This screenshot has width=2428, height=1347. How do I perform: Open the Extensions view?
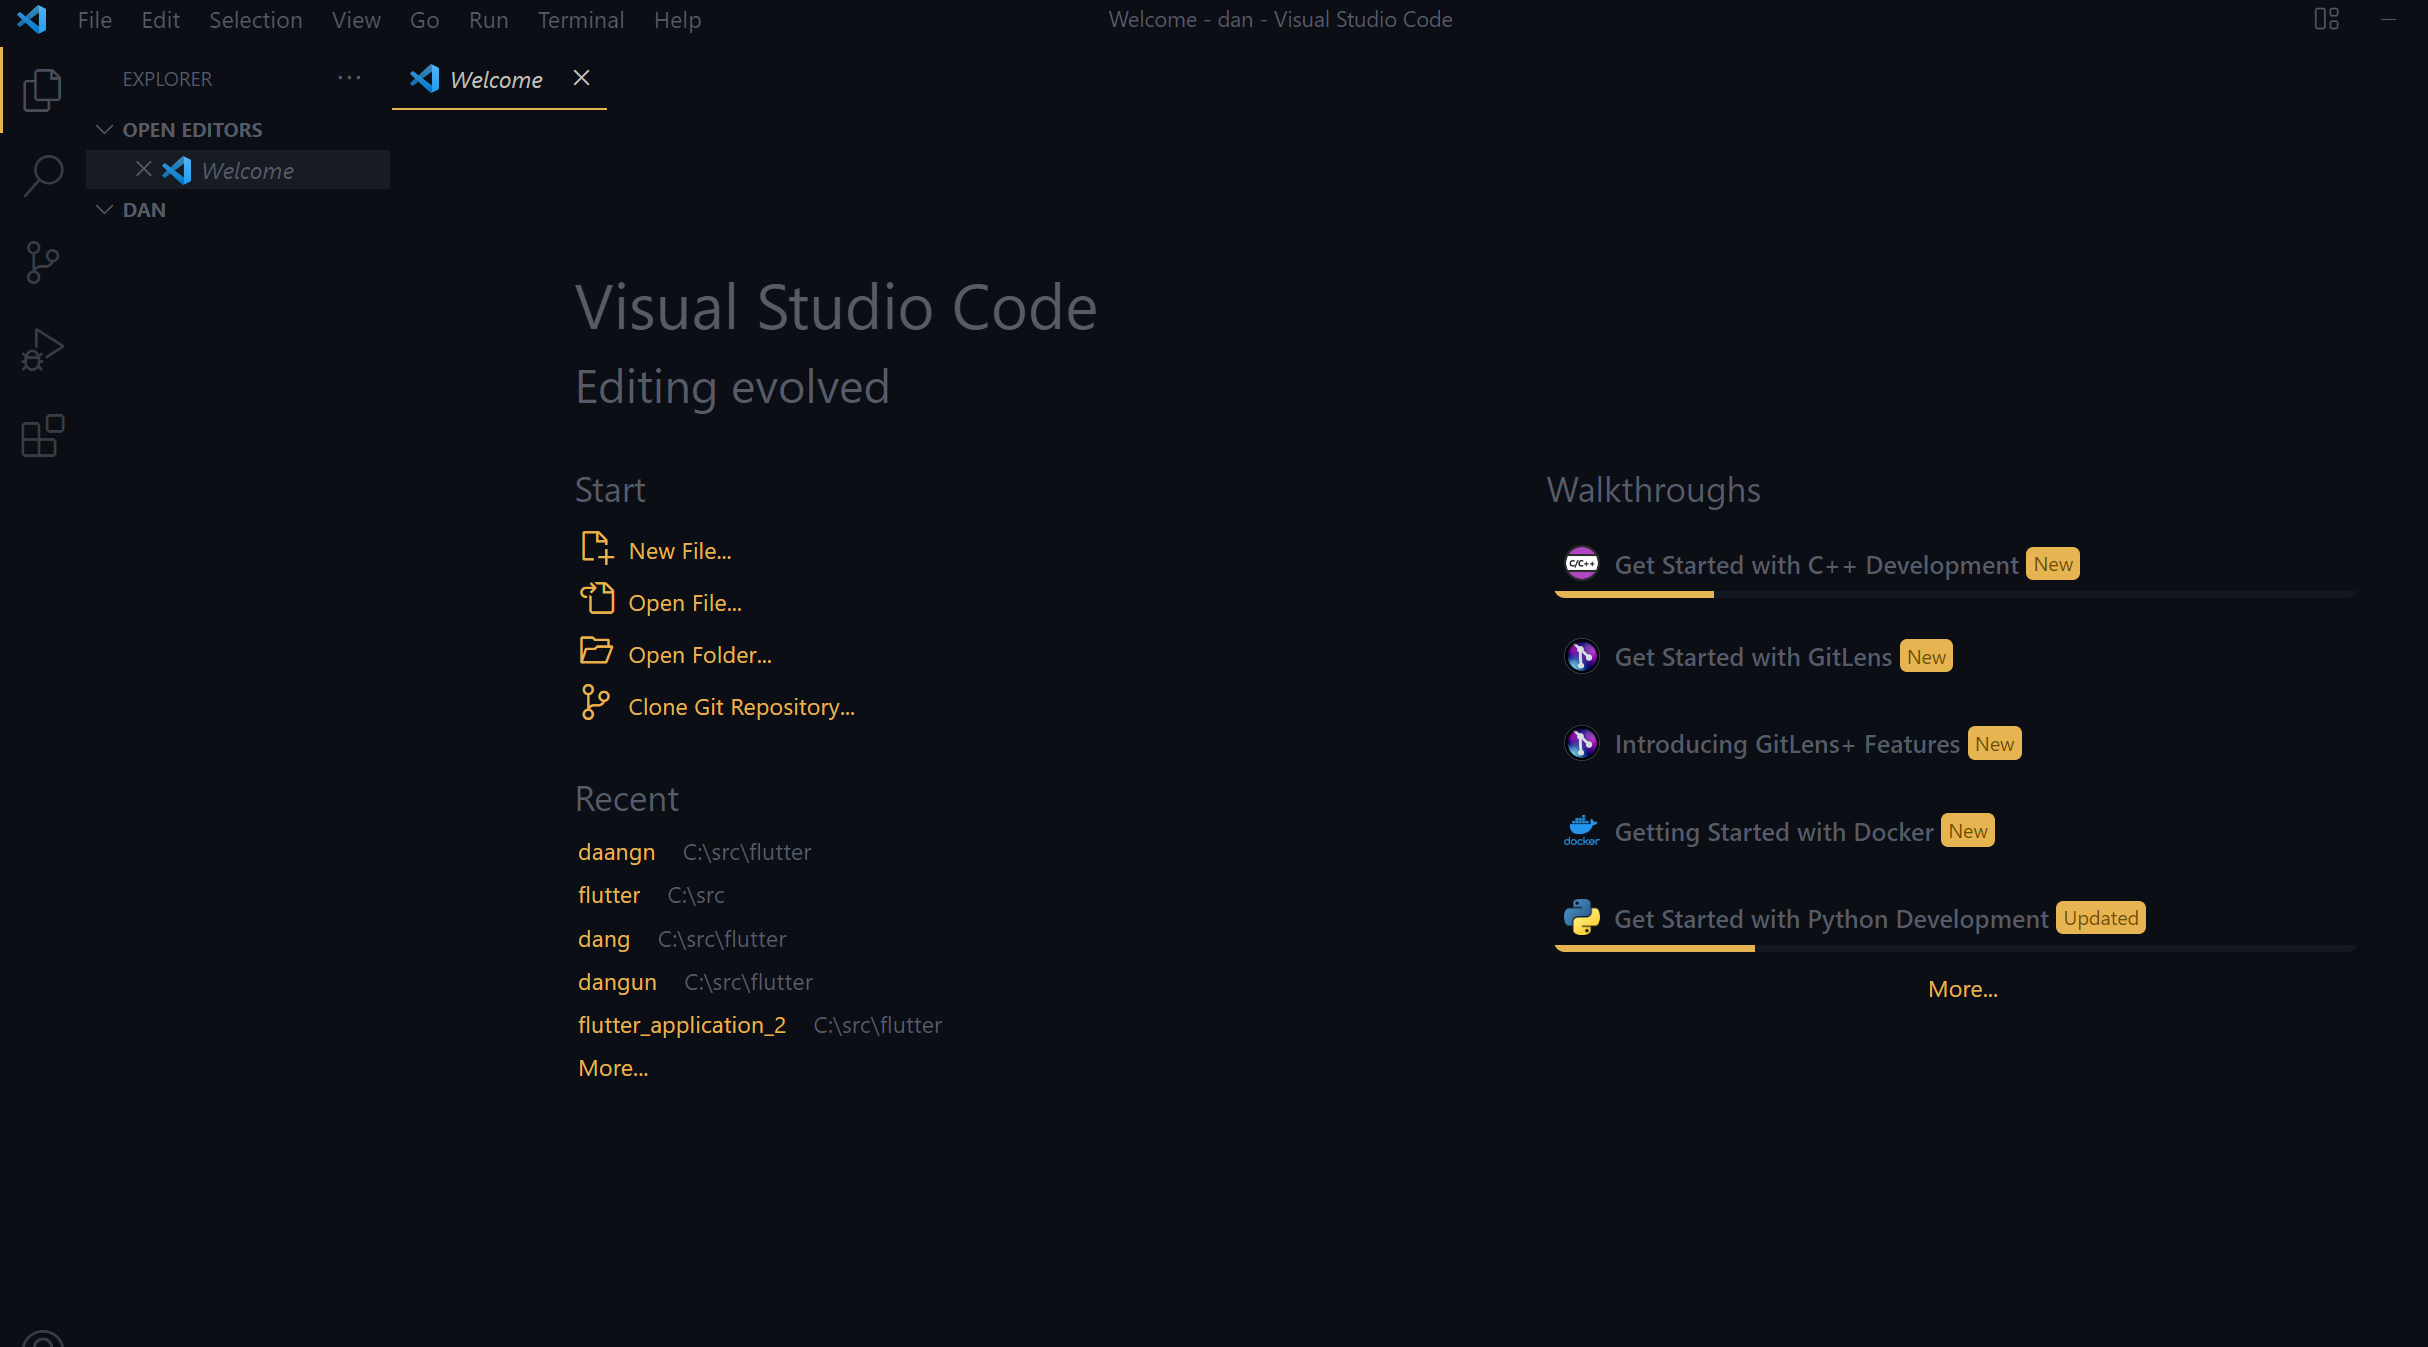tap(42, 436)
